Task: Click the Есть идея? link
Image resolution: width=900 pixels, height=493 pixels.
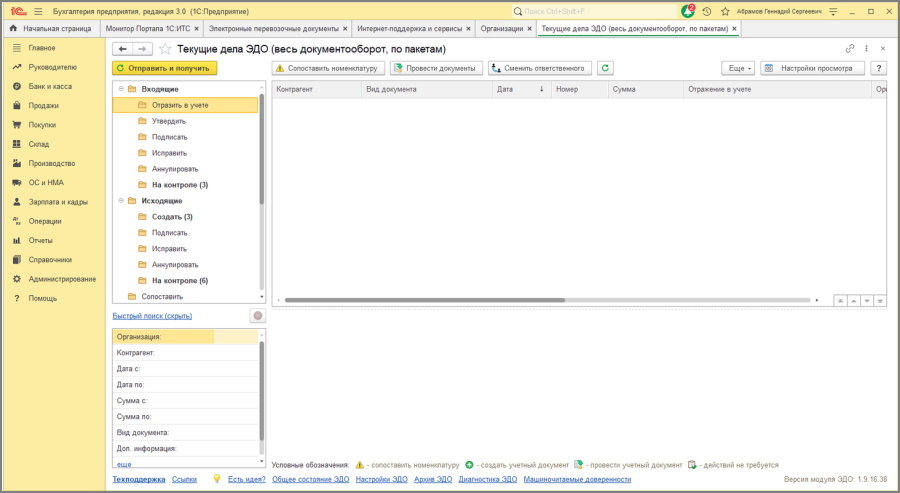Action: click(x=247, y=480)
